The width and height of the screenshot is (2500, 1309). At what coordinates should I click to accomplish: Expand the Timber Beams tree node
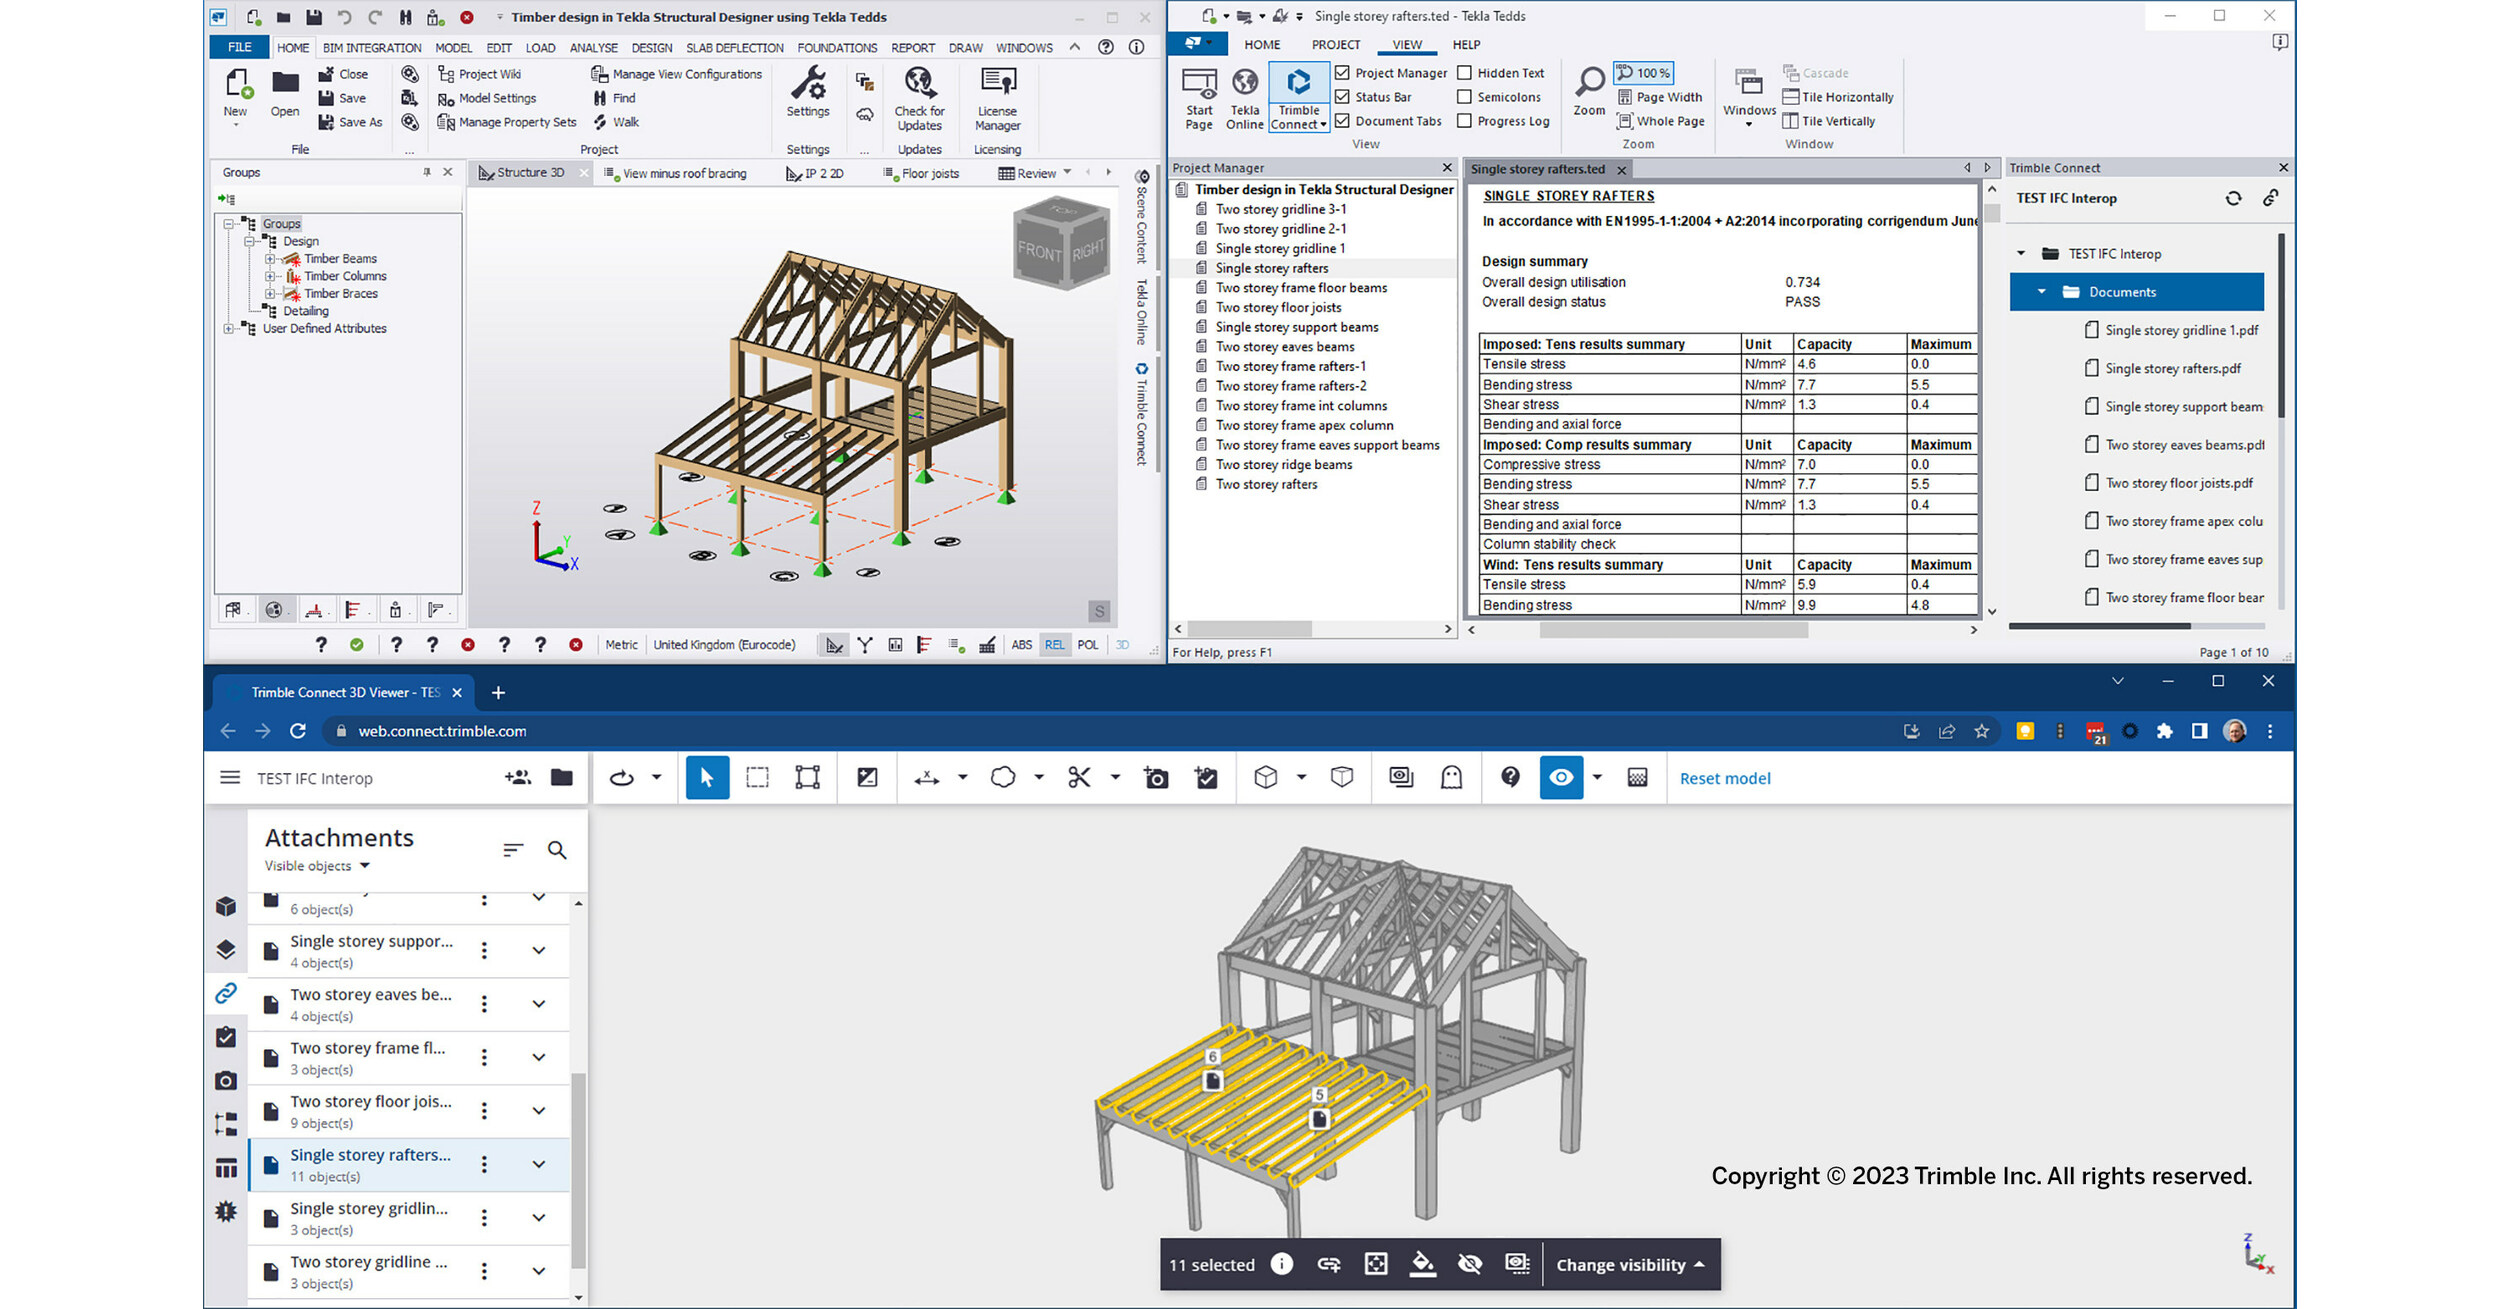[x=270, y=259]
